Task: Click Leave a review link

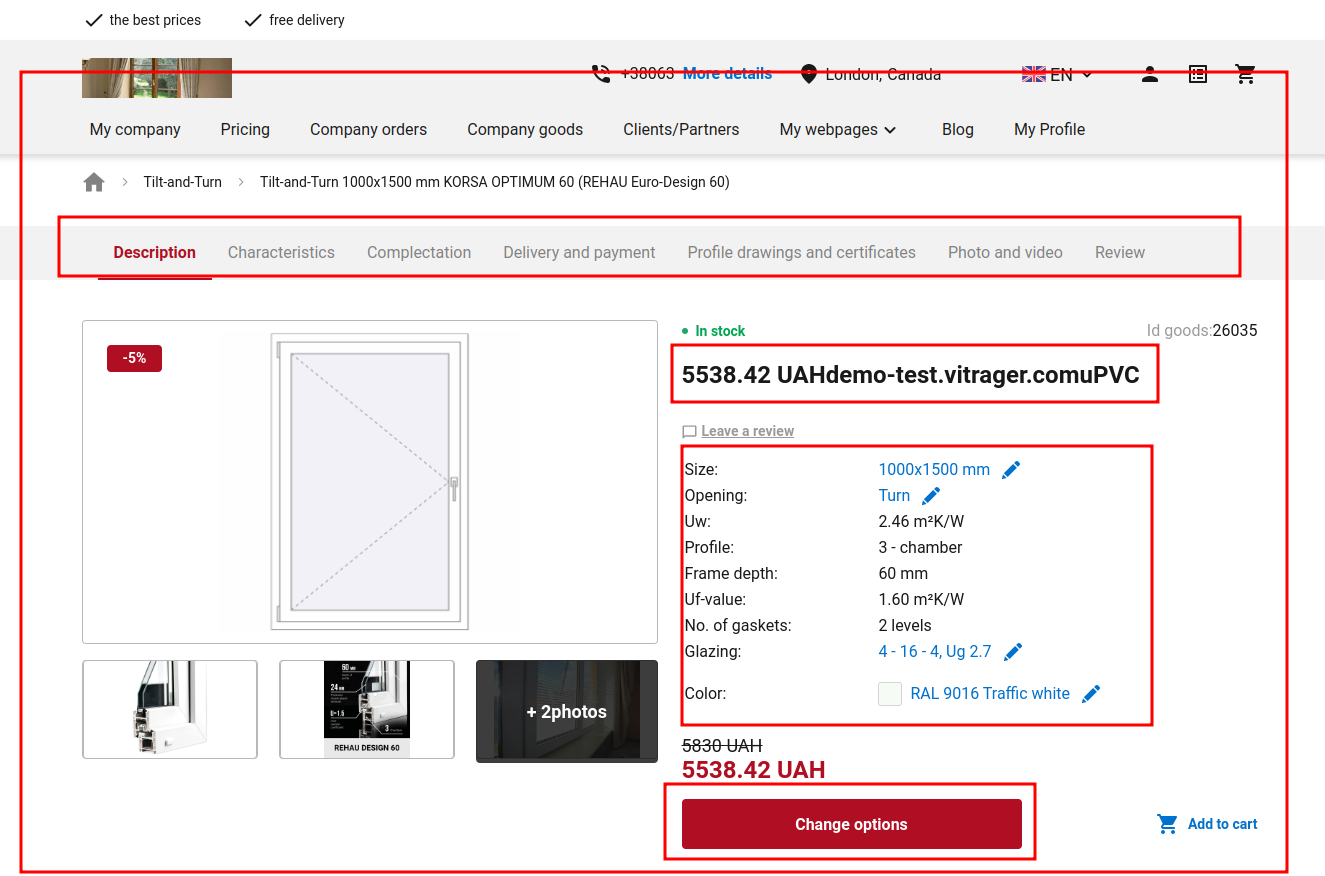Action: click(747, 431)
